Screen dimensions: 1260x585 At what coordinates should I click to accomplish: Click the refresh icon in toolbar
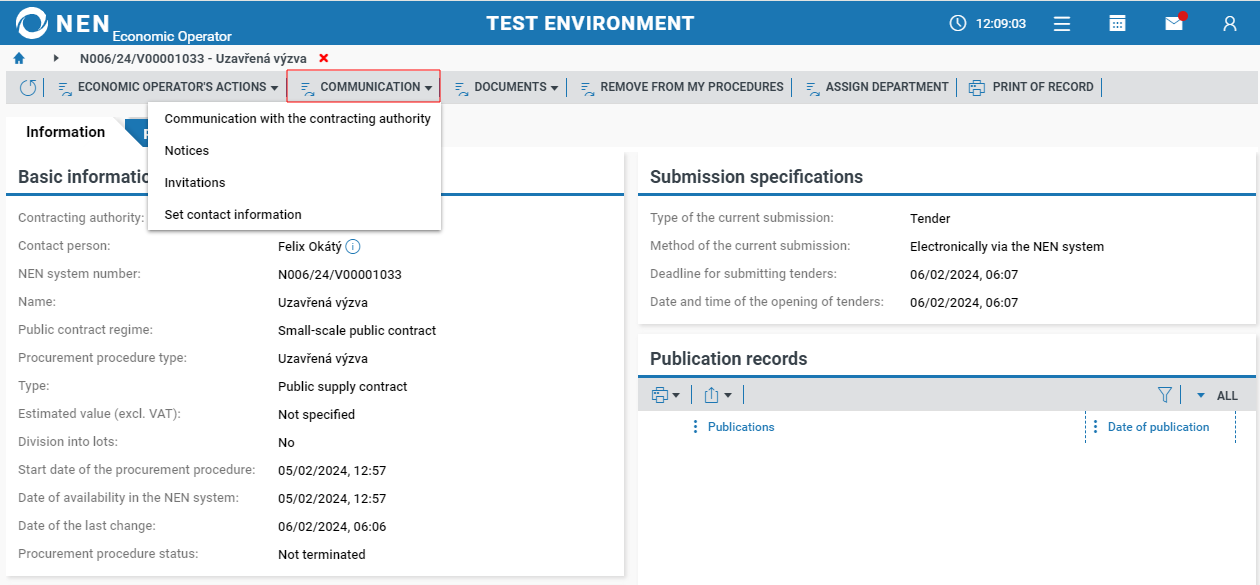coord(28,88)
